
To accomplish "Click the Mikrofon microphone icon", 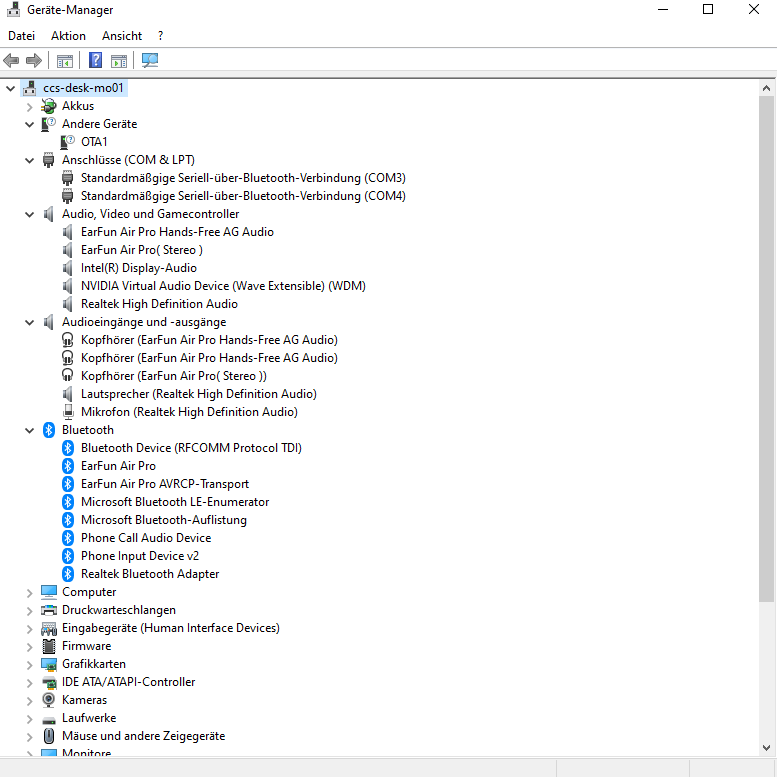I will click(x=68, y=412).
